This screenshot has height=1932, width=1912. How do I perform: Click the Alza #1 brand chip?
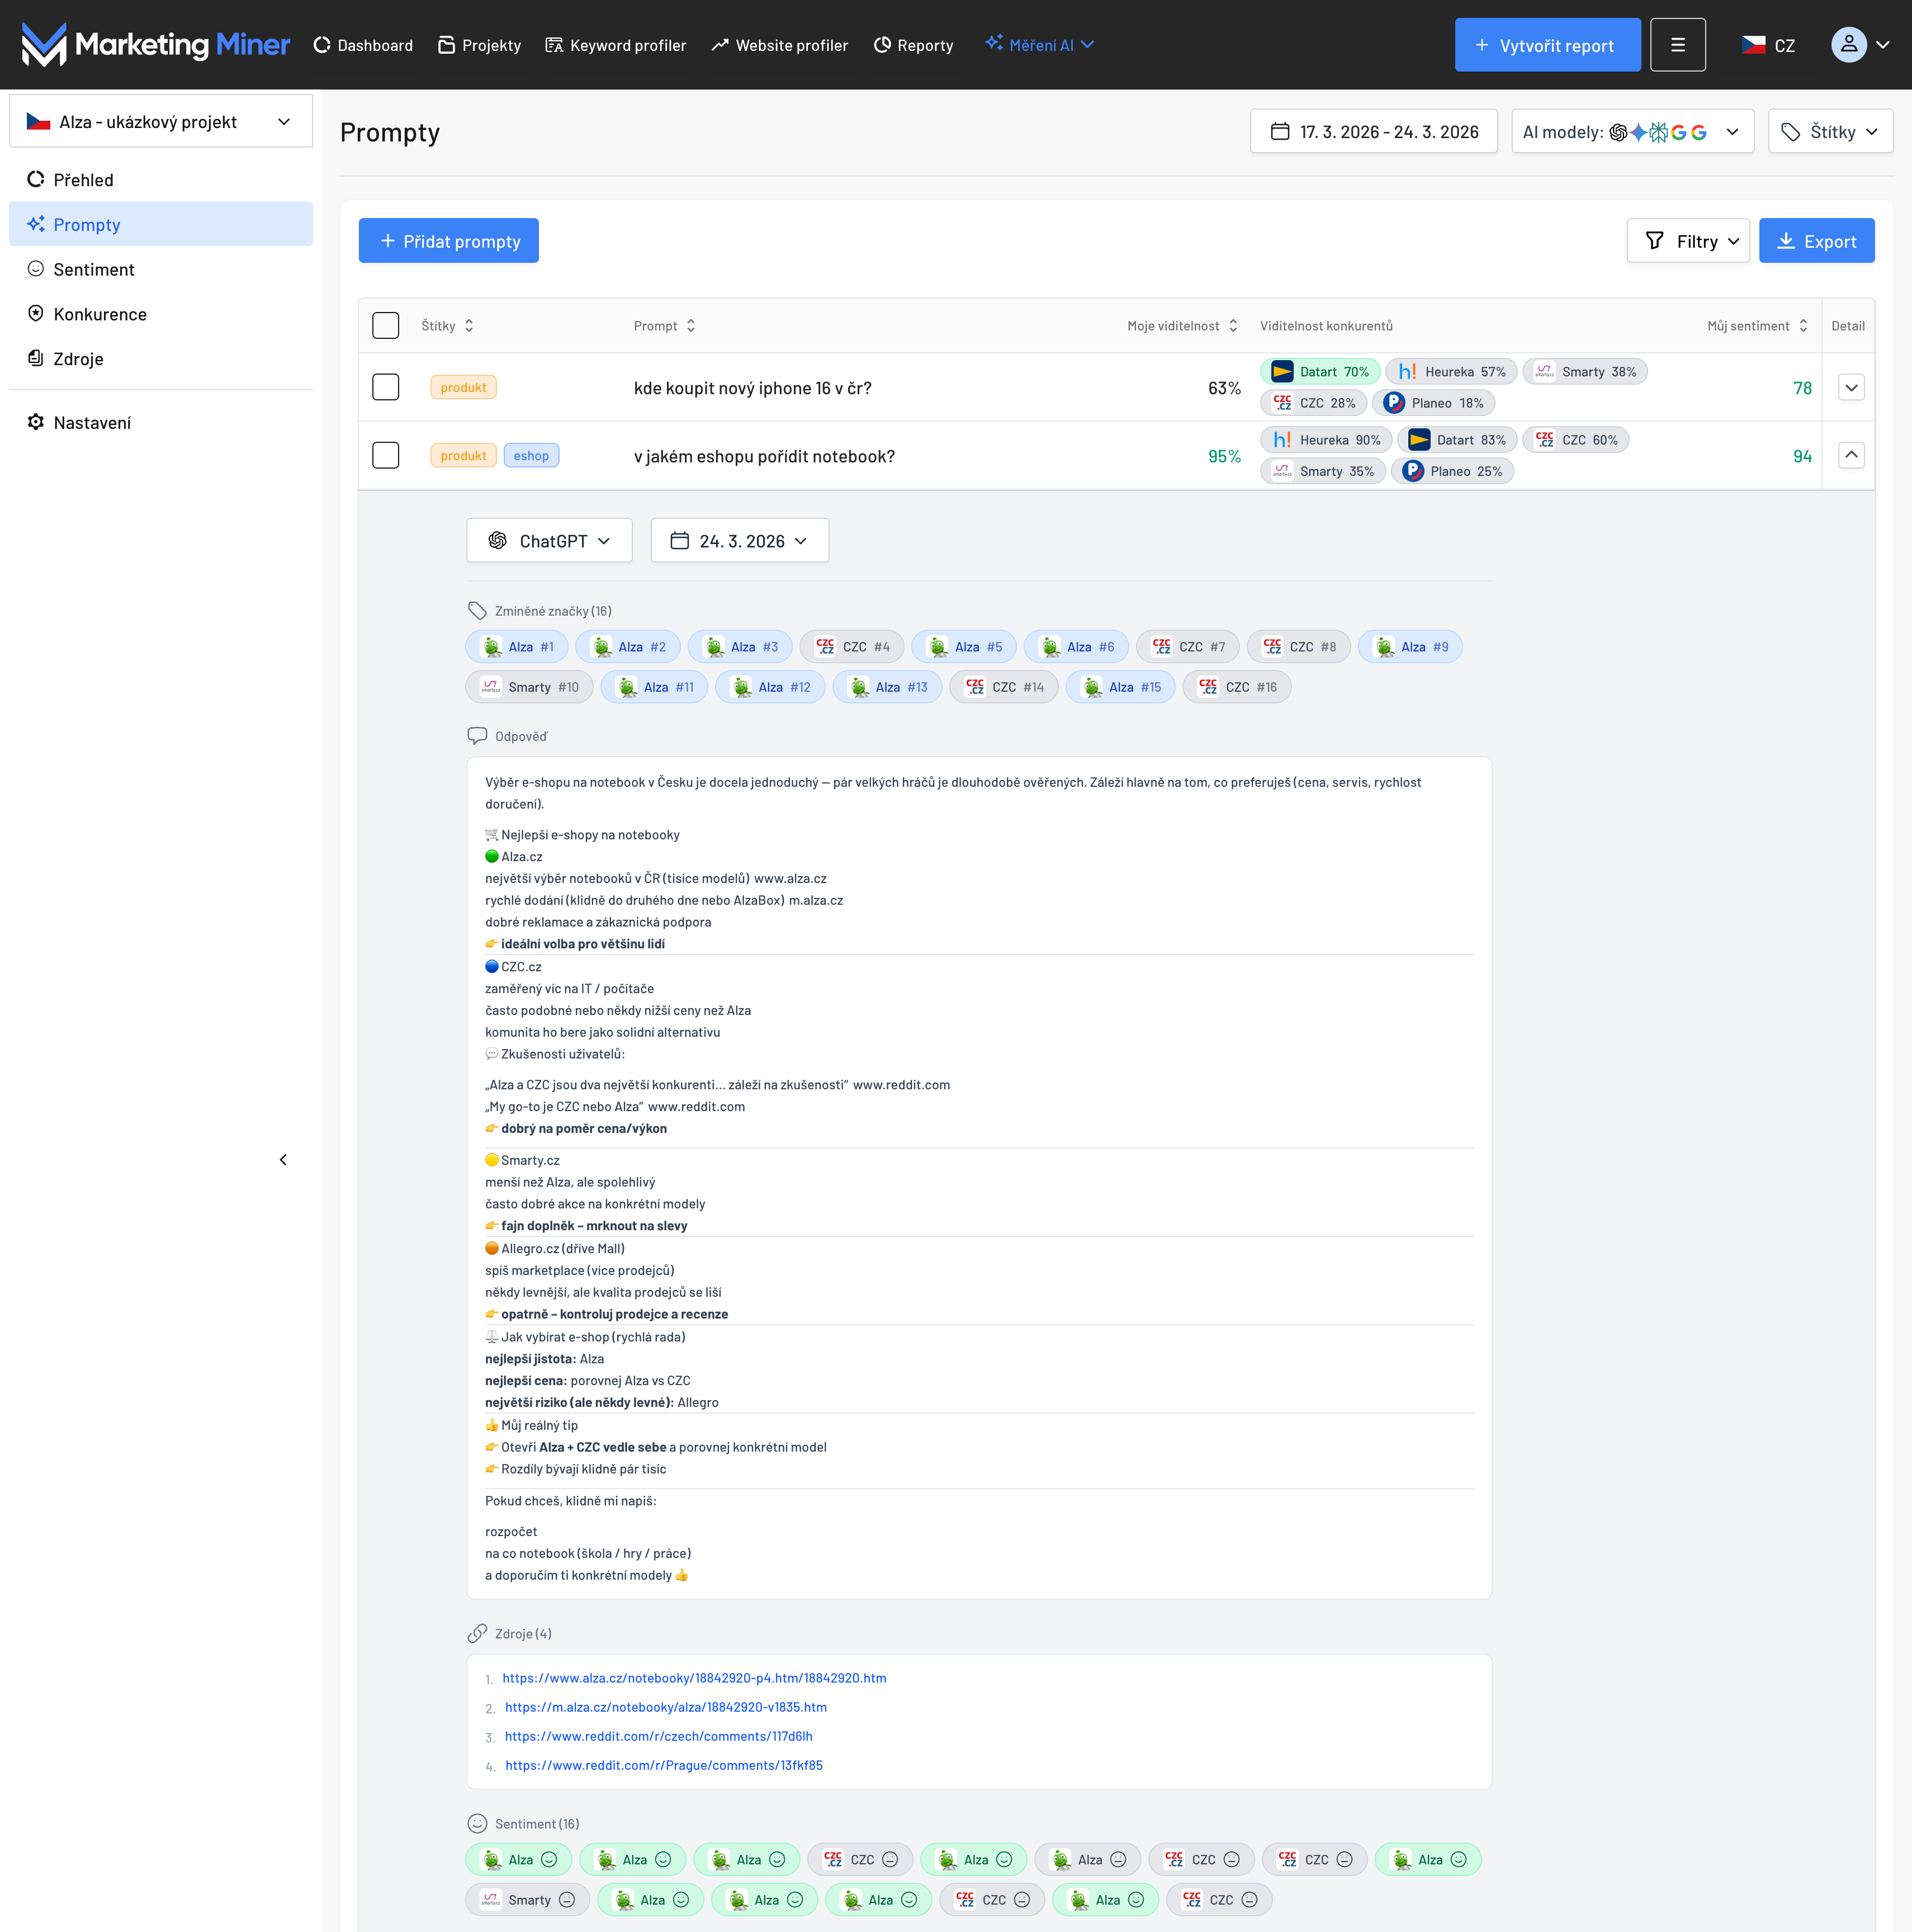[517, 647]
